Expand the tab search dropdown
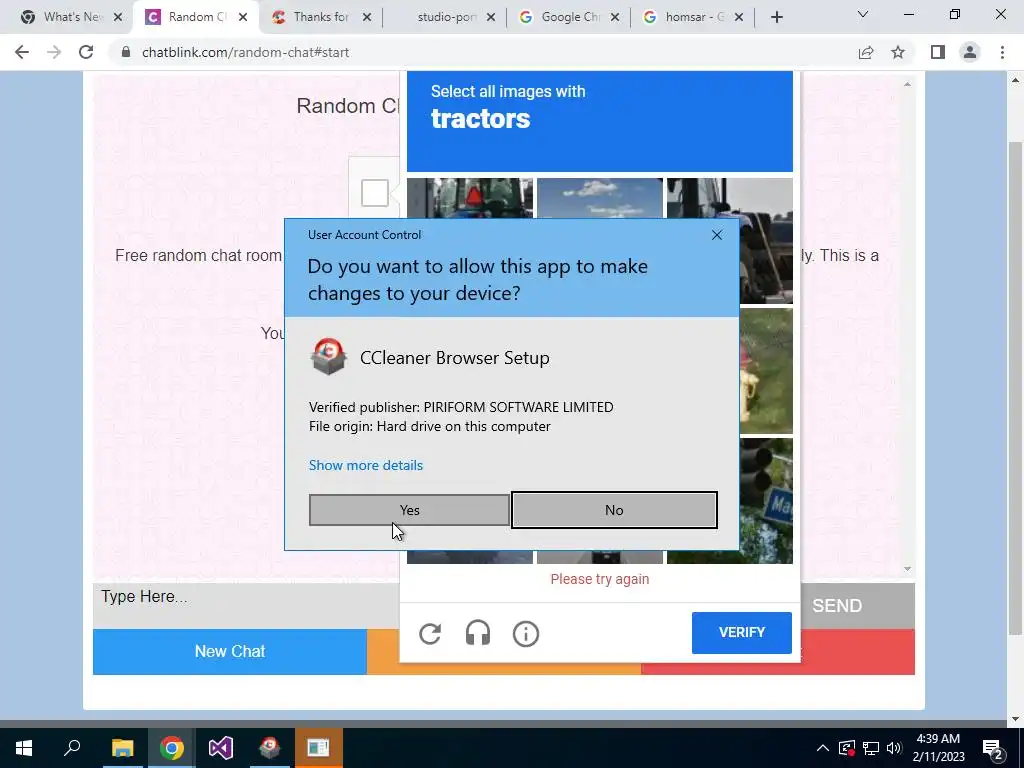Image resolution: width=1024 pixels, height=768 pixels. [x=863, y=14]
